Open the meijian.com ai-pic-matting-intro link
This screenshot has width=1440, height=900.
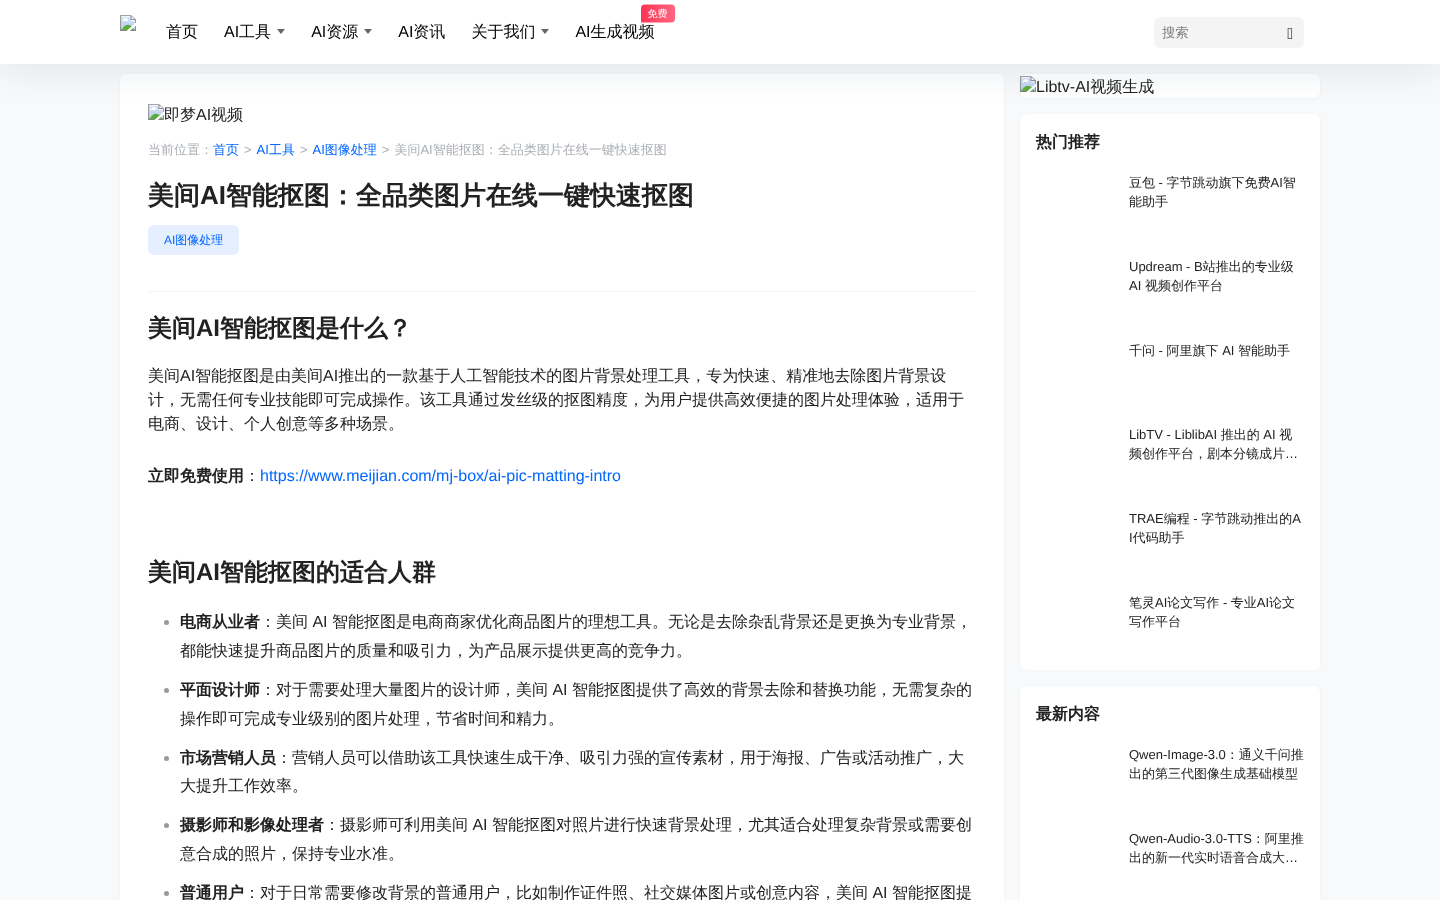[440, 476]
